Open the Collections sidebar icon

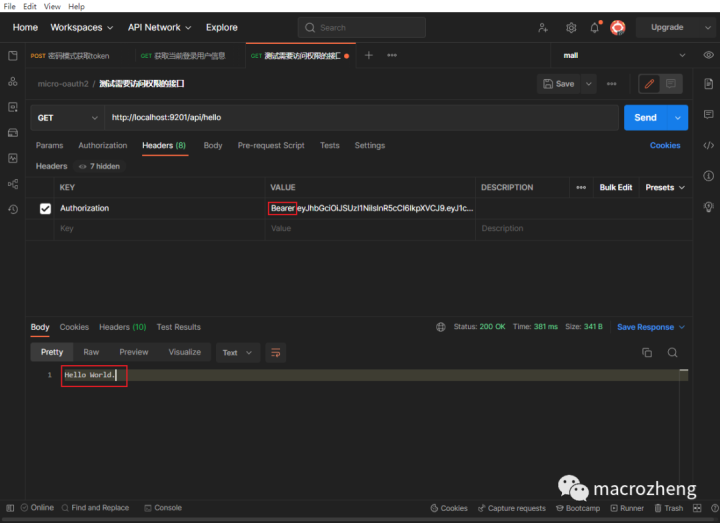coord(13,56)
